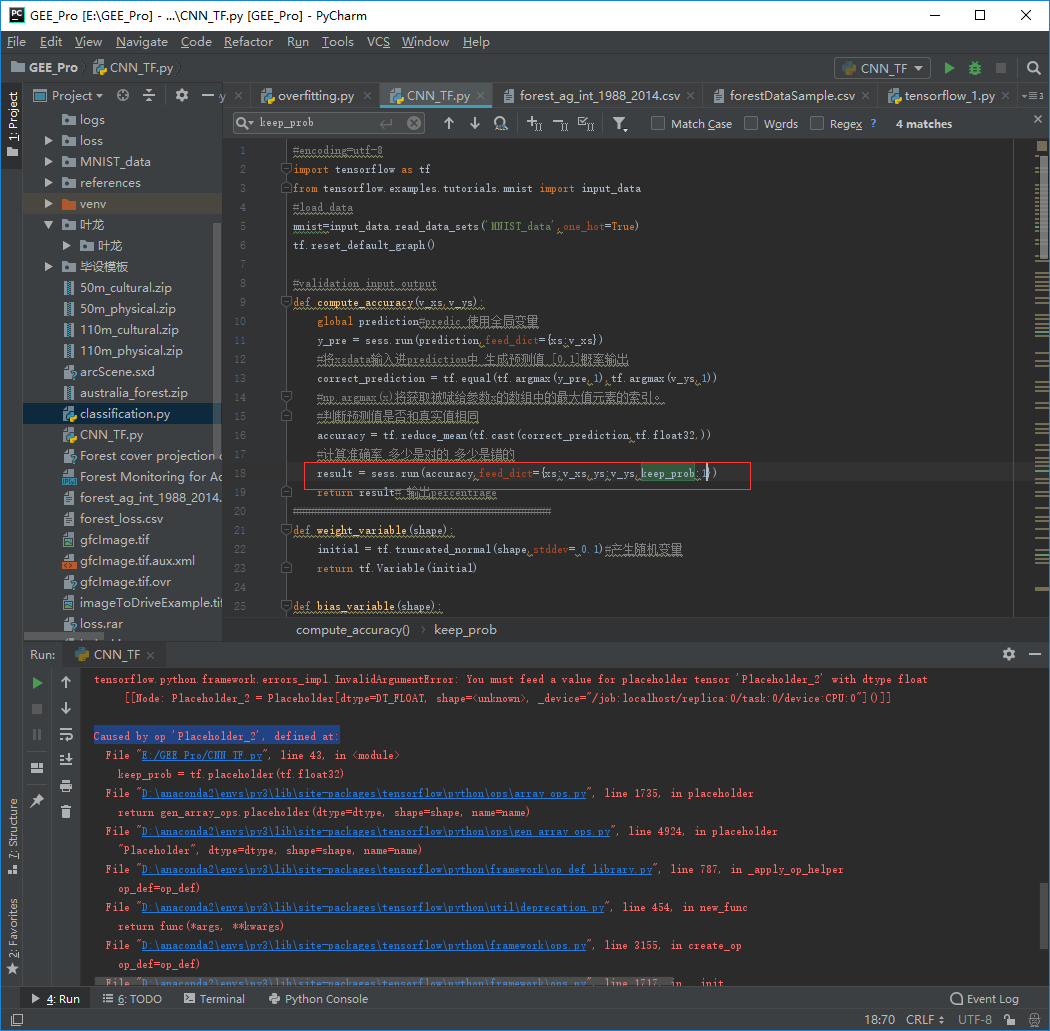Run CNN_TF using the toolbar play button
The height and width of the screenshot is (1031, 1050).
coord(947,68)
